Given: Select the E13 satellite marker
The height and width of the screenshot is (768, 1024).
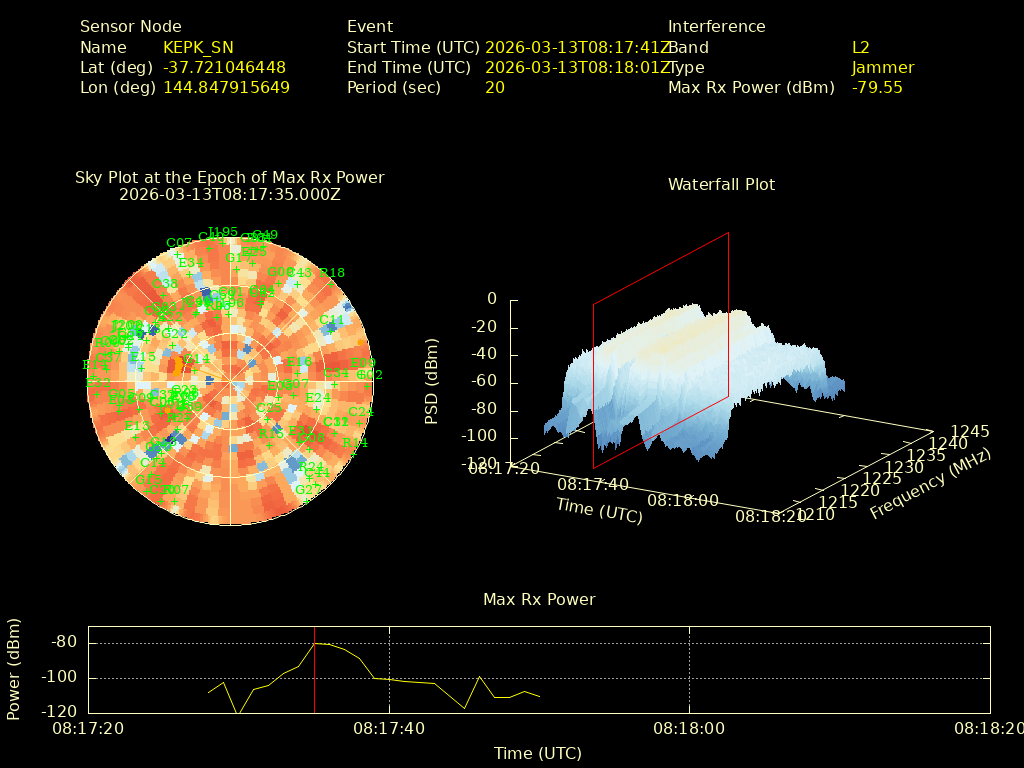Looking at the screenshot, I should 137,437.
